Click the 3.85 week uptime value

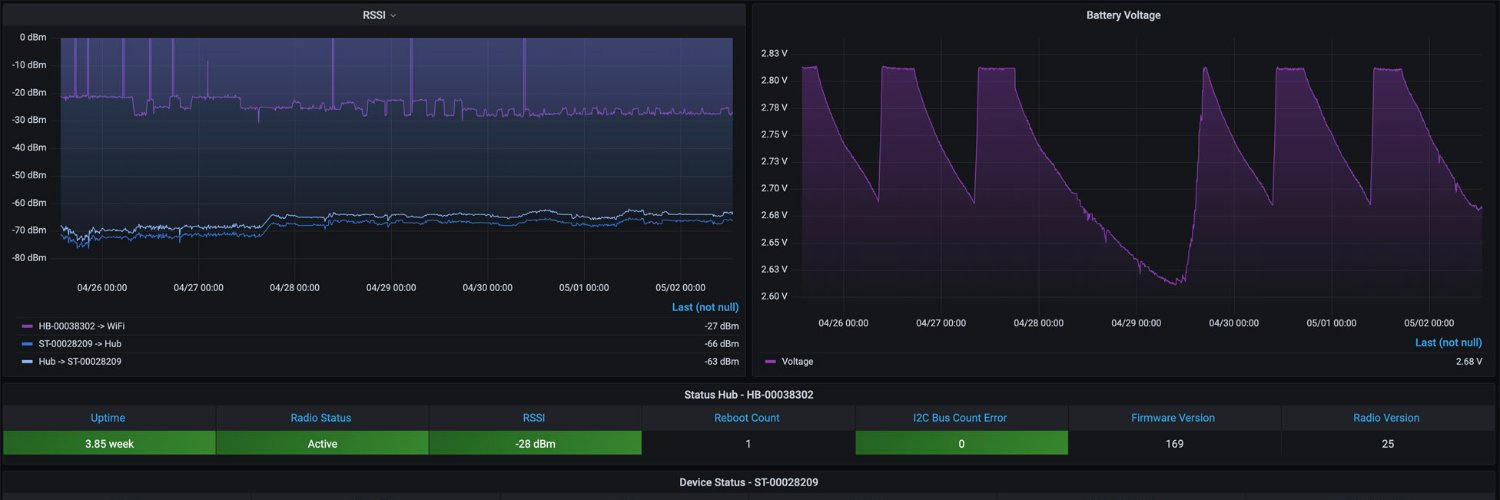[x=108, y=443]
